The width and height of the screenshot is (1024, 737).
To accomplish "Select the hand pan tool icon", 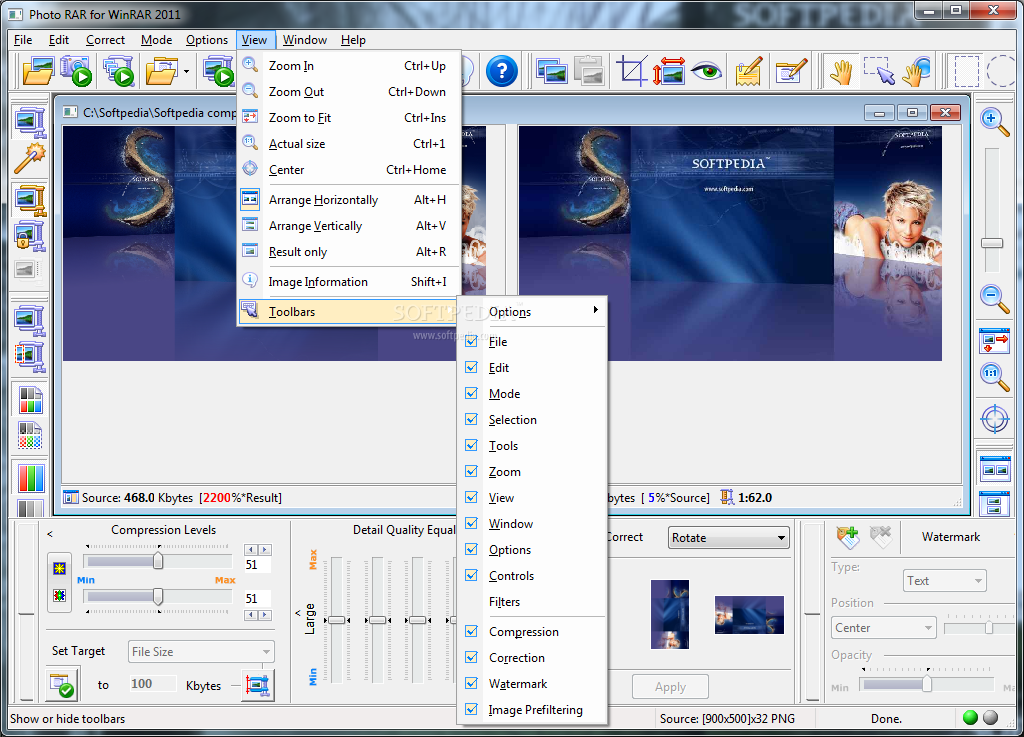I will tap(841, 71).
